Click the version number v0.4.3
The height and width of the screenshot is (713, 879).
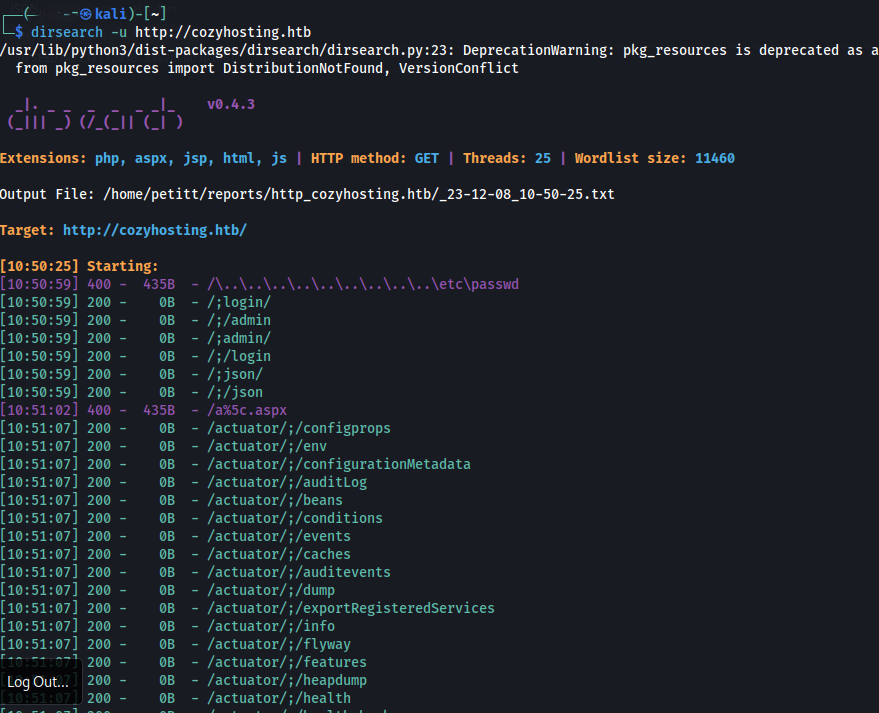click(232, 104)
